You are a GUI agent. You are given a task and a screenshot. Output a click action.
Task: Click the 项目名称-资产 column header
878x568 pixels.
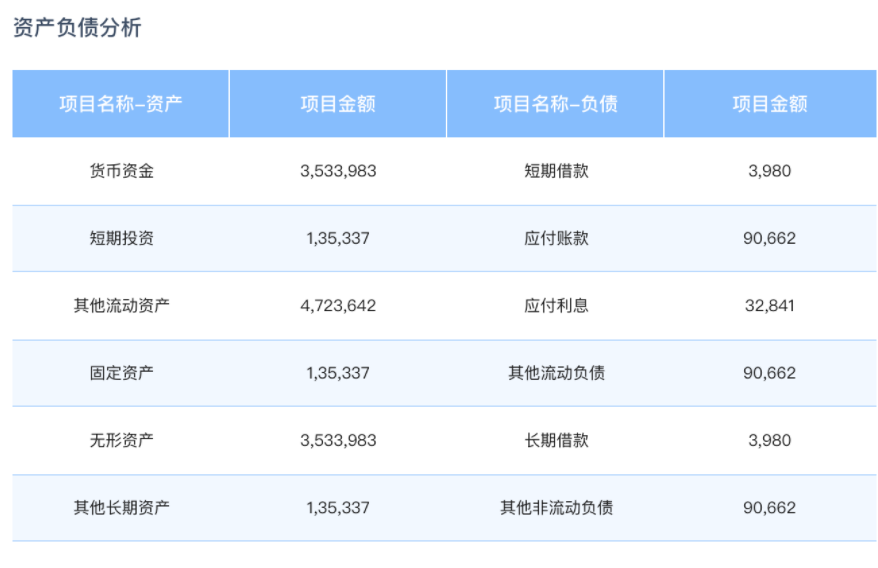[x=121, y=104]
